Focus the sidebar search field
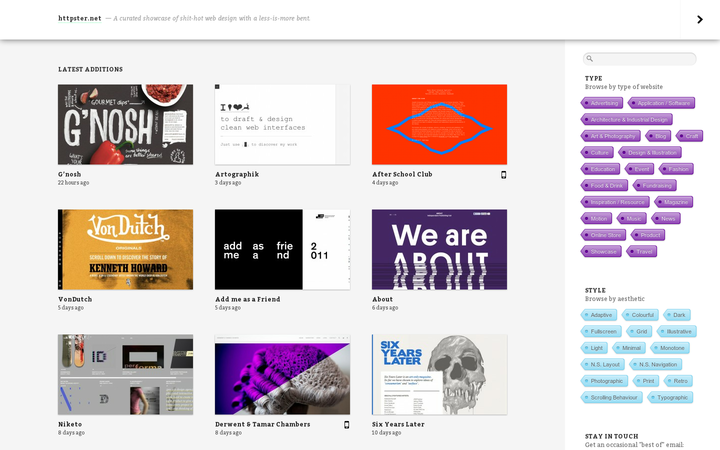The height and width of the screenshot is (450, 720). click(x=640, y=59)
